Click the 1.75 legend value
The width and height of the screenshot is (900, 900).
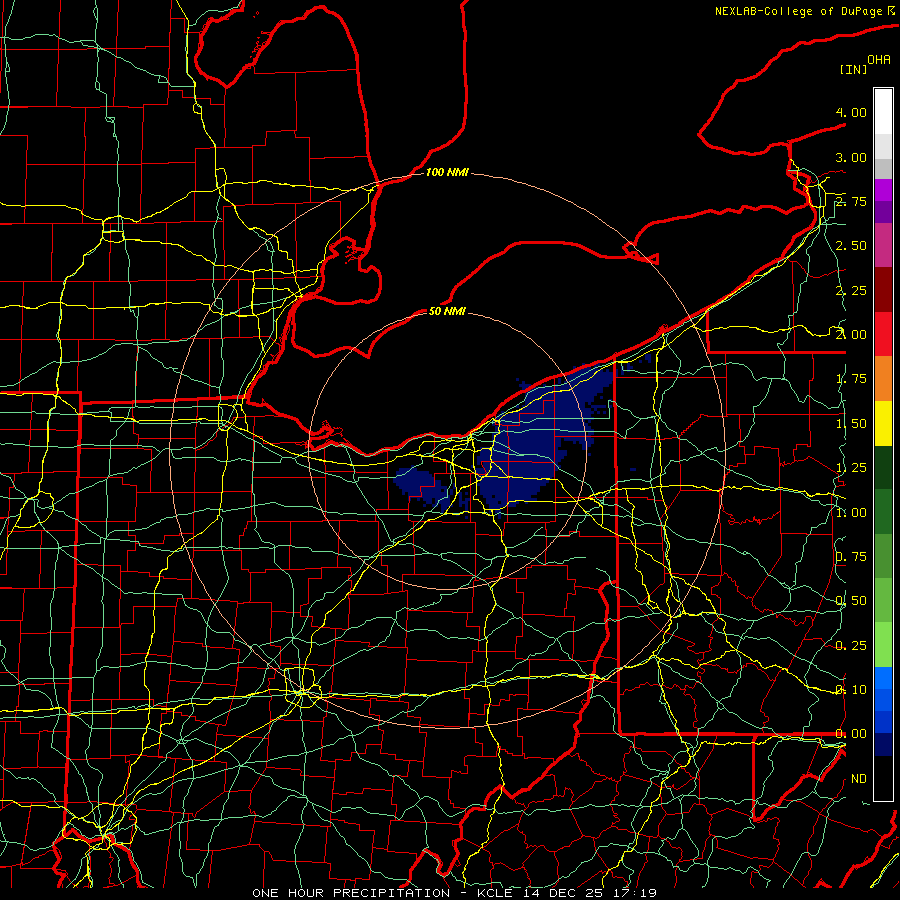coord(851,379)
